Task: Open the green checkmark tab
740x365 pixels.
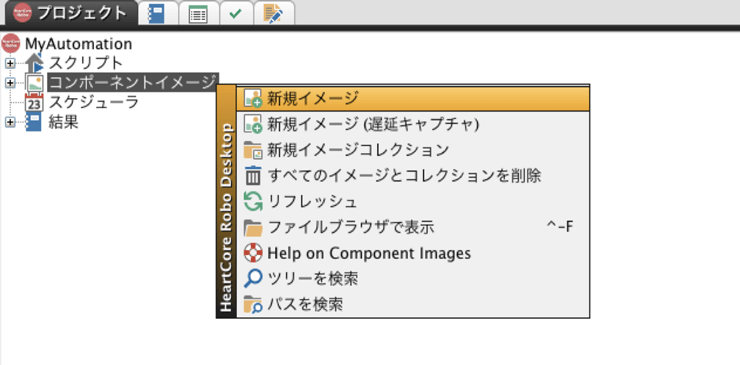Action: 236,13
